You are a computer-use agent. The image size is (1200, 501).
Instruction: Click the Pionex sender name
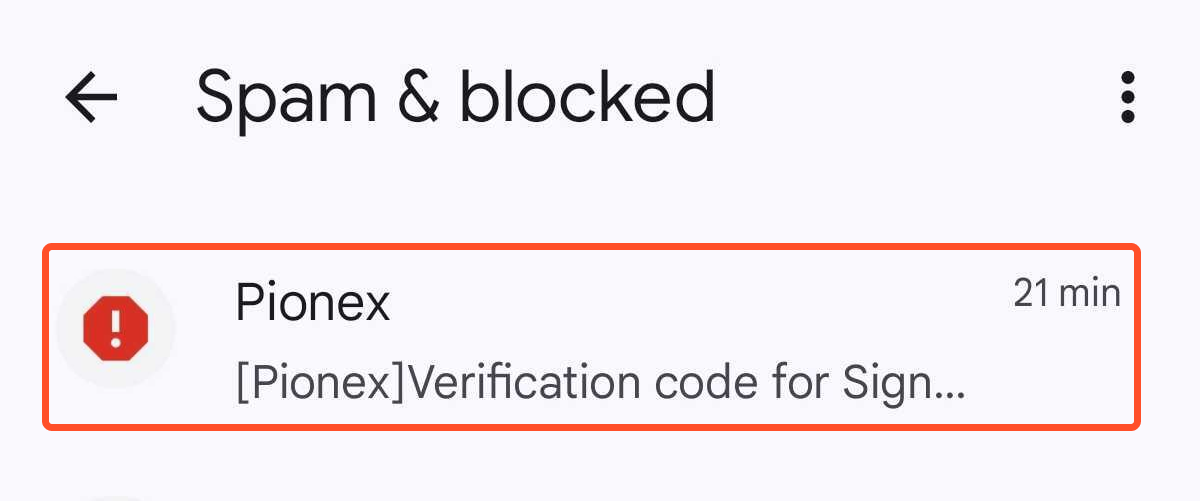pos(312,302)
